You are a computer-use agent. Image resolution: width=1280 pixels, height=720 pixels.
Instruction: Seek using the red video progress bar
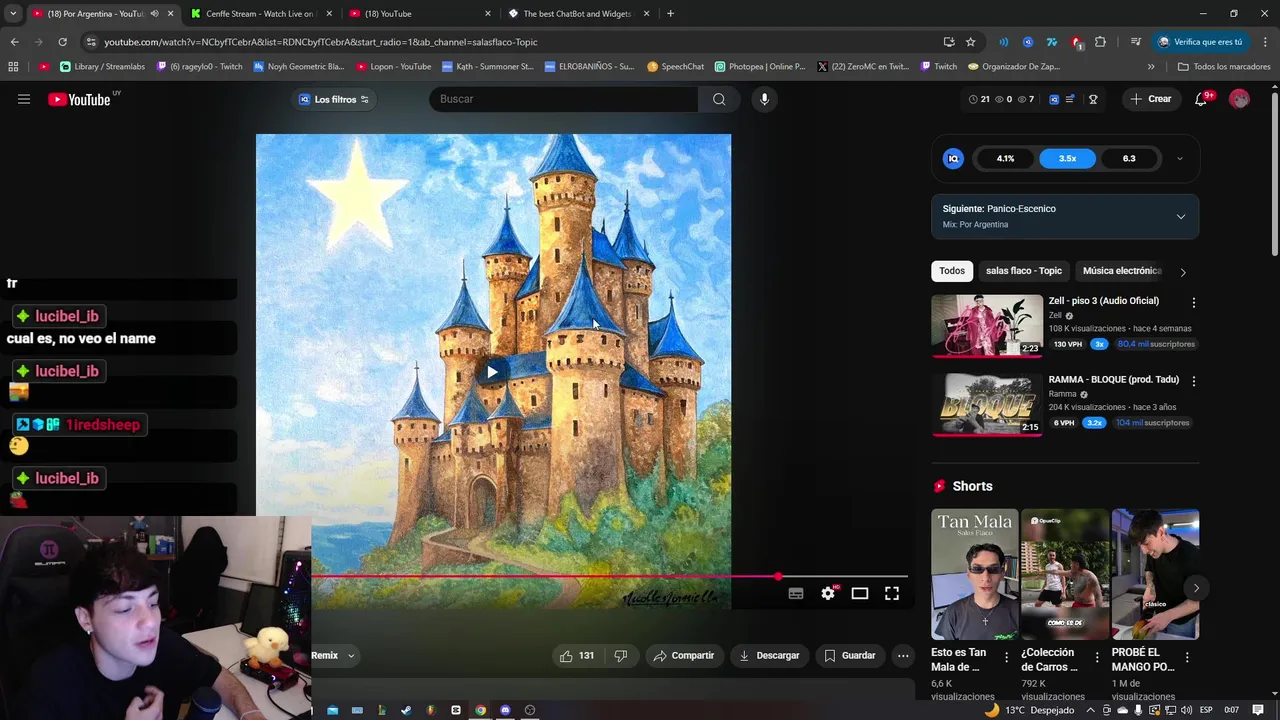pyautogui.click(x=609, y=577)
